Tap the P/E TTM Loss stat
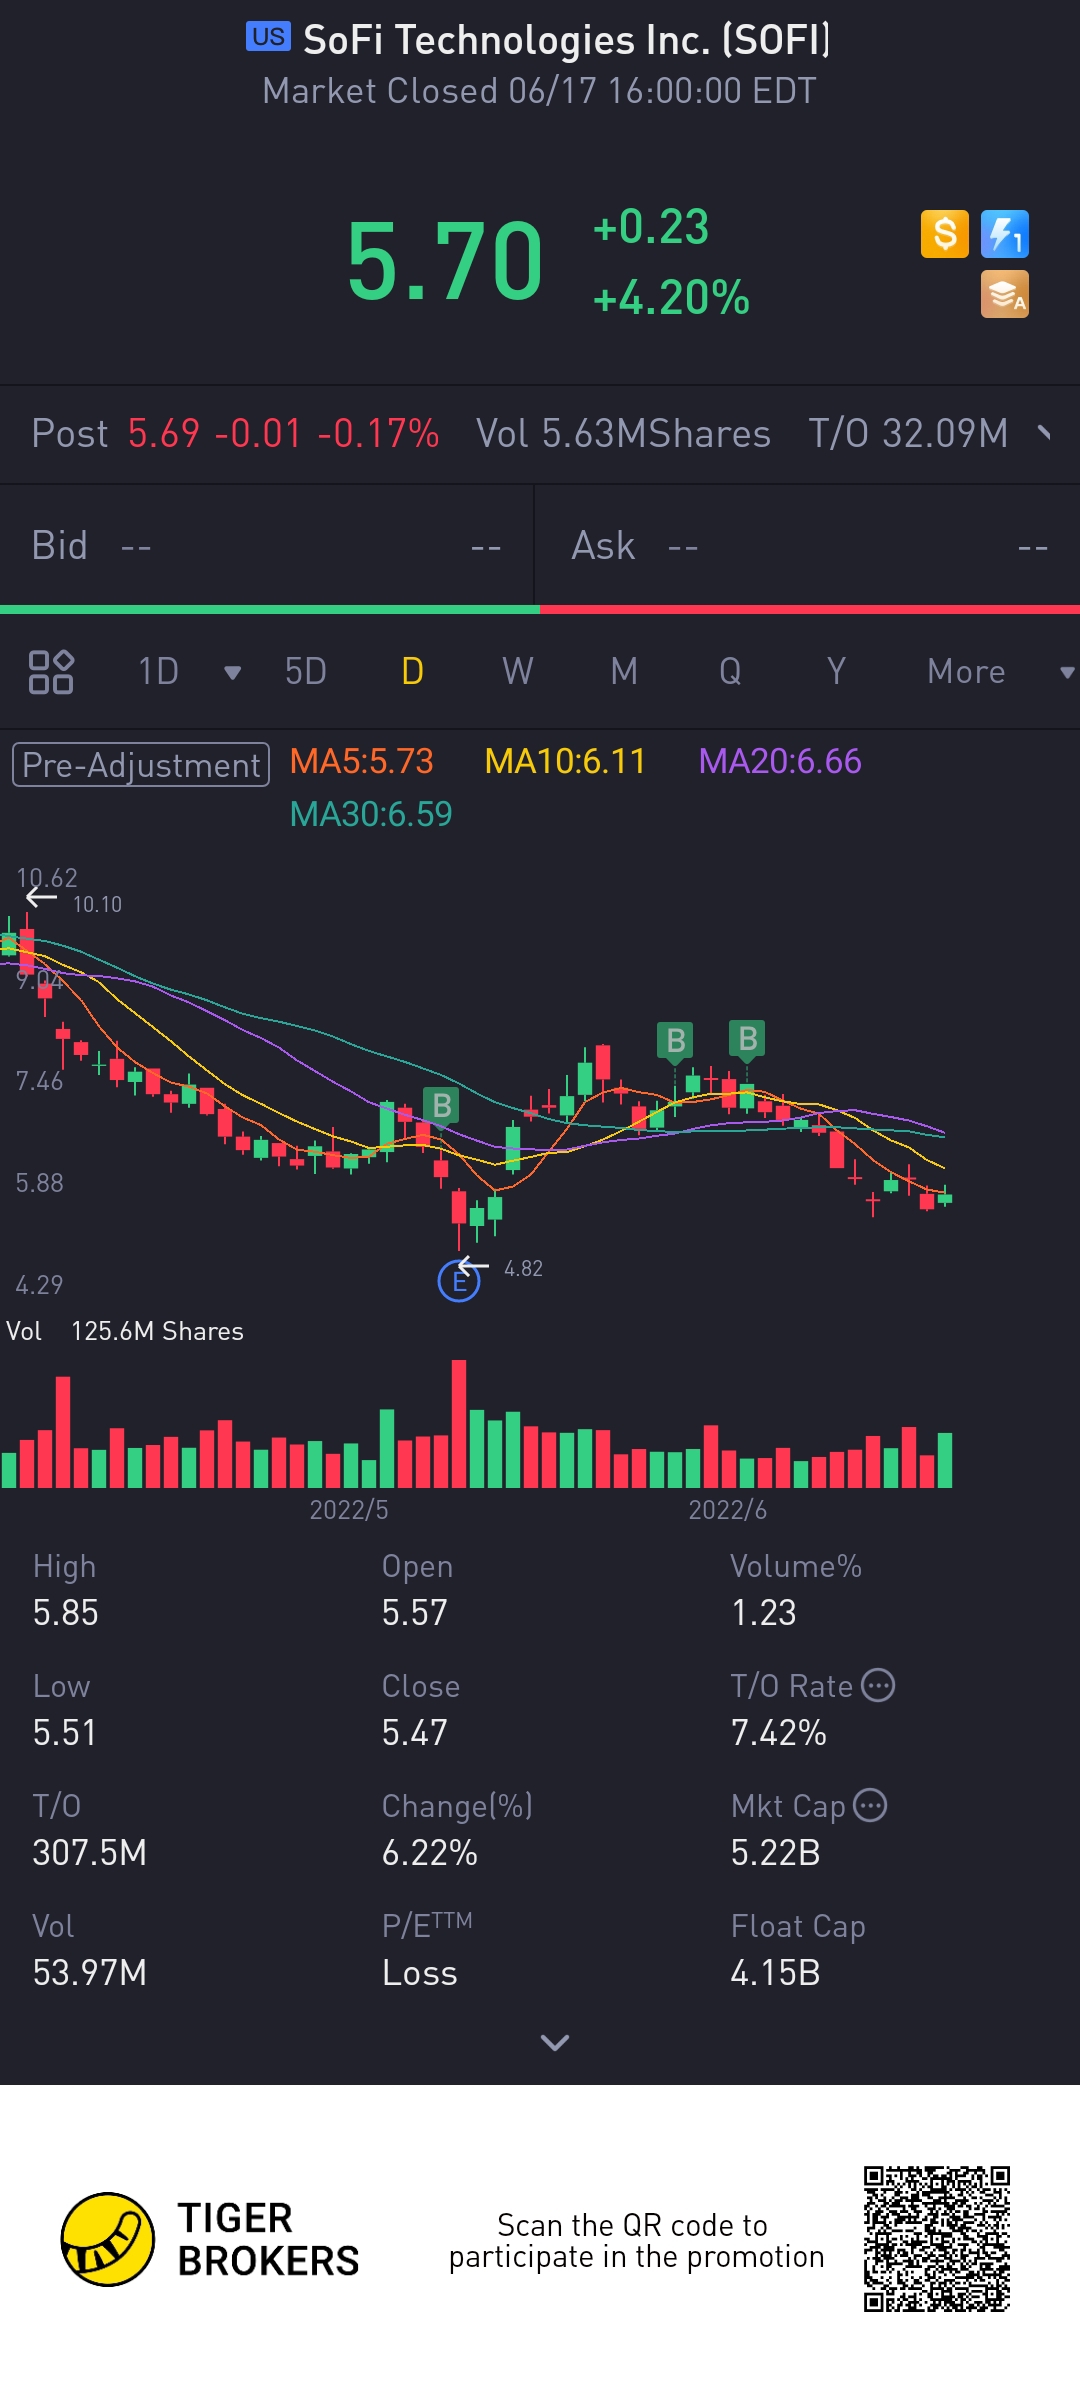 [427, 1950]
